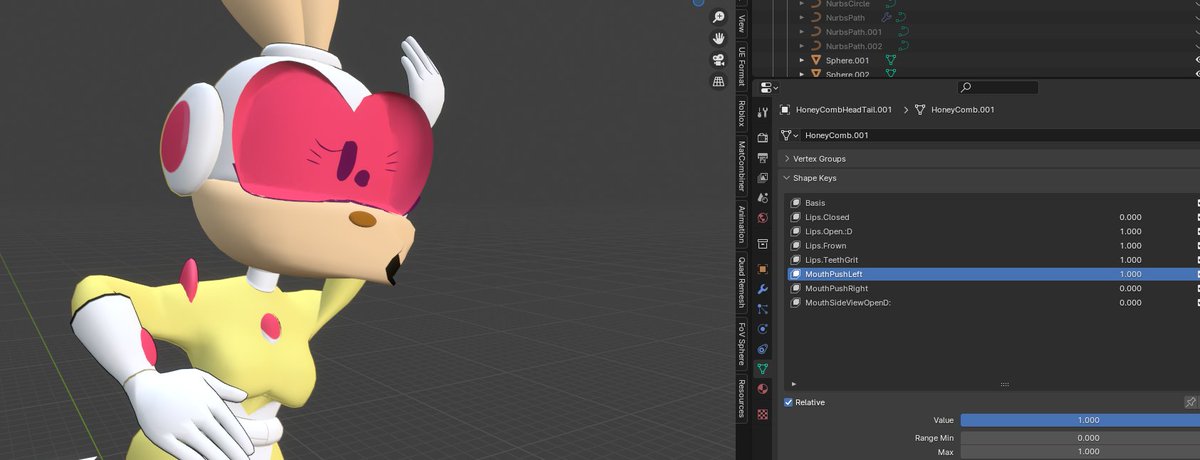Open the Object Constraints properties tab
This screenshot has height=460, width=1200.
[x=763, y=349]
